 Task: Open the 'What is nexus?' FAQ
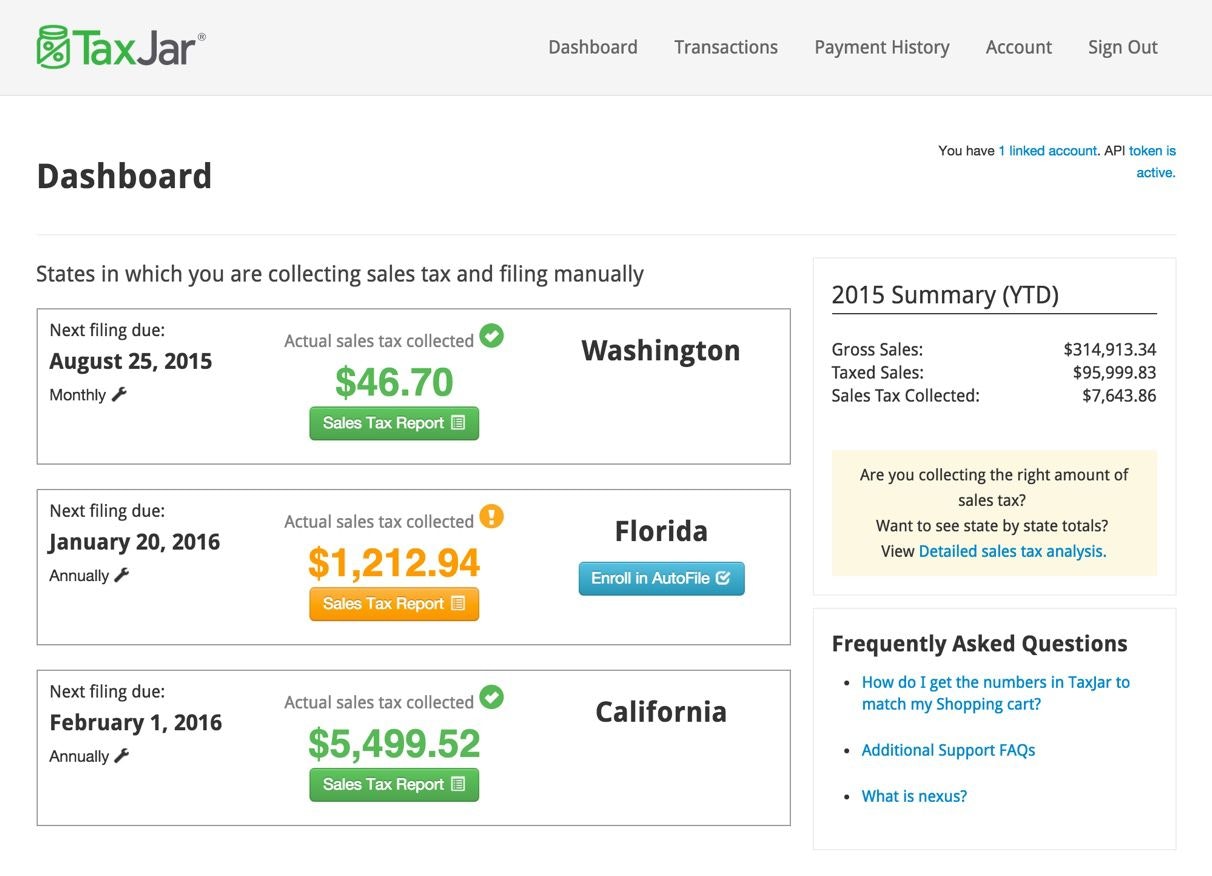(x=914, y=796)
